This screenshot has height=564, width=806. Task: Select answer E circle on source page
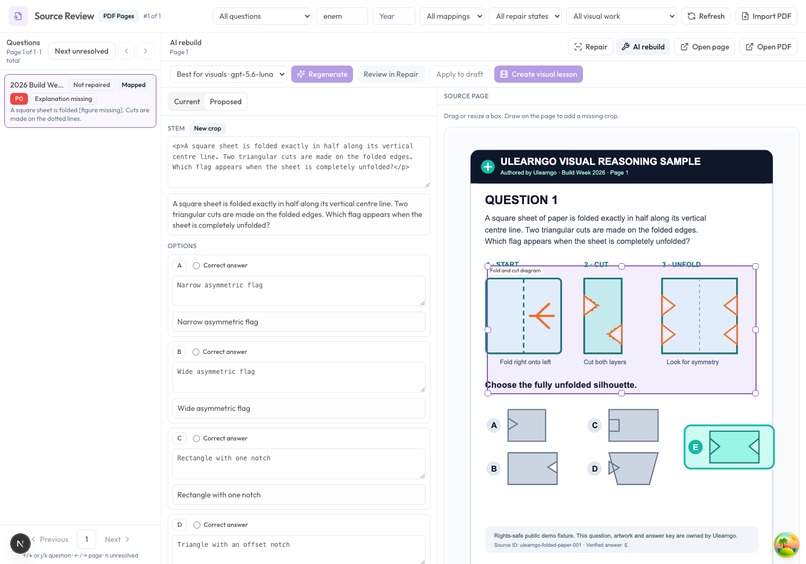point(695,447)
